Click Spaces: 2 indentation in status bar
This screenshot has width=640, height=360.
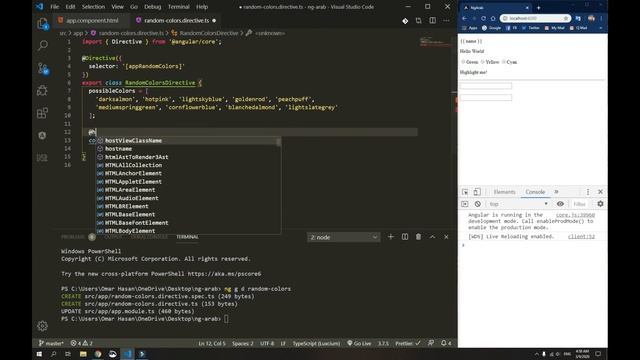pyautogui.click(x=242, y=343)
